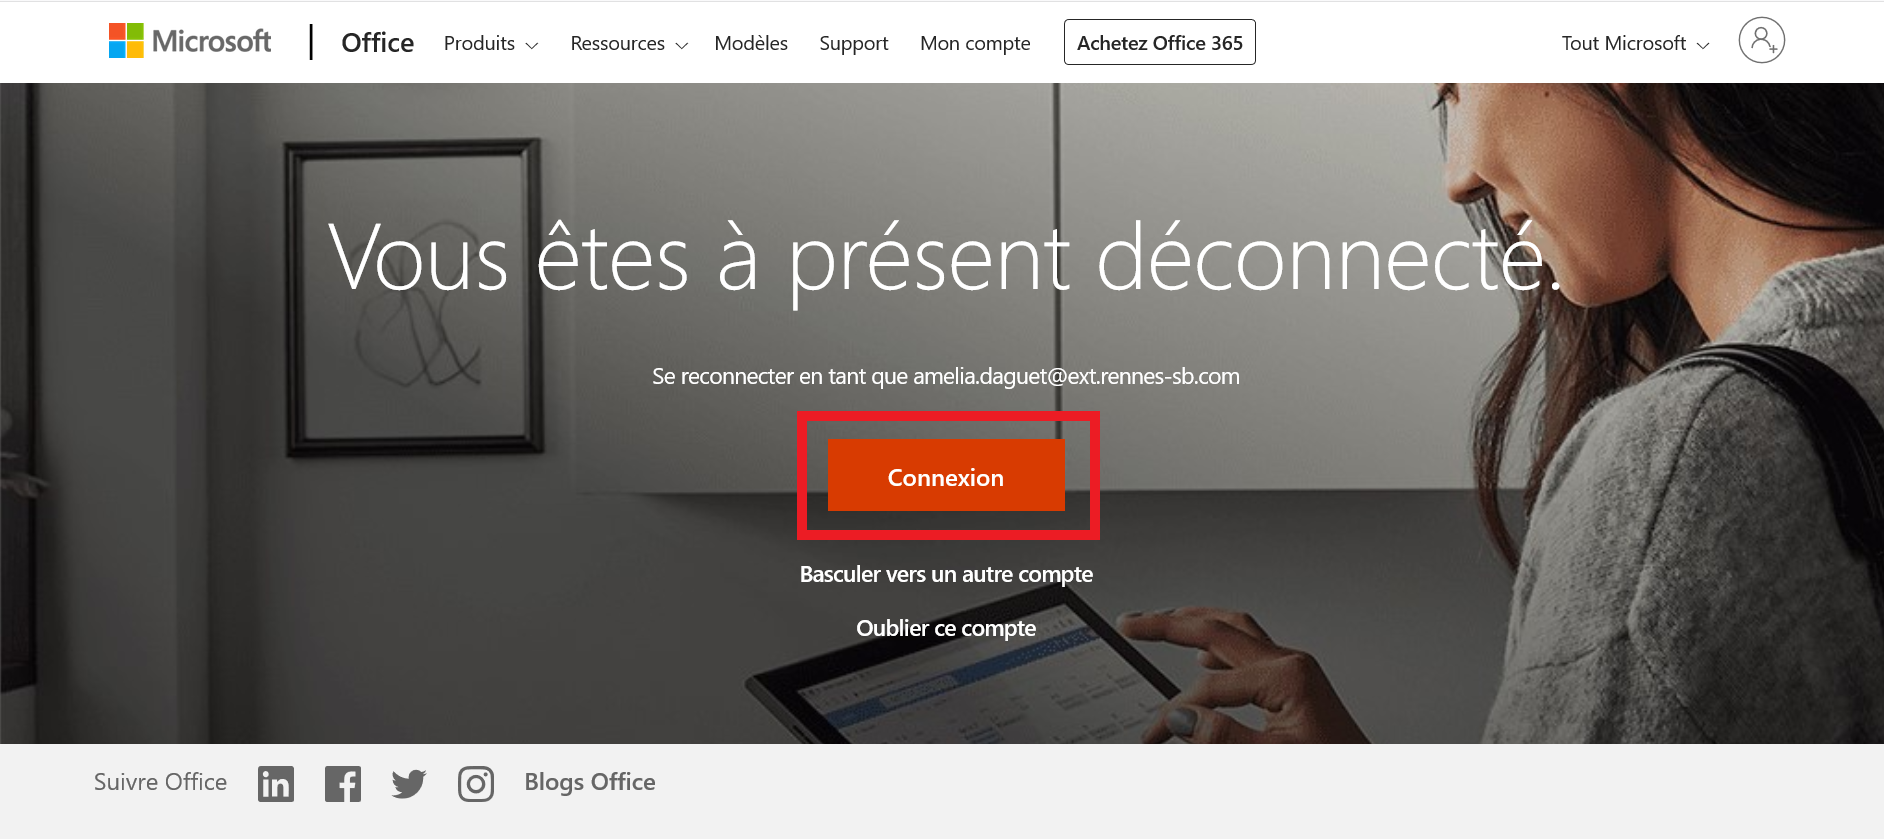Image resolution: width=1884 pixels, height=839 pixels.
Task: Click the orange Connexion button
Action: coord(946,476)
